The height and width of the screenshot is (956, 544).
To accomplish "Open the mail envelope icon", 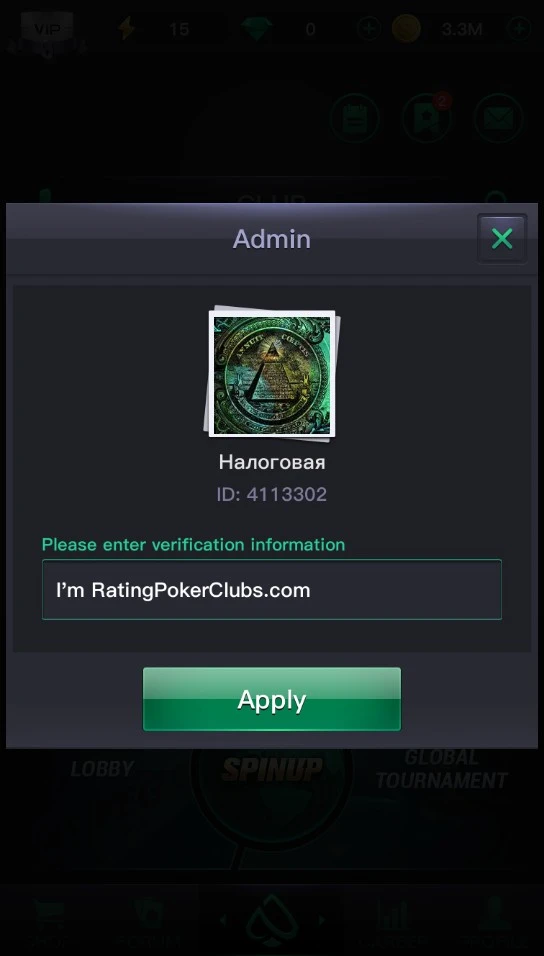I will point(498,118).
